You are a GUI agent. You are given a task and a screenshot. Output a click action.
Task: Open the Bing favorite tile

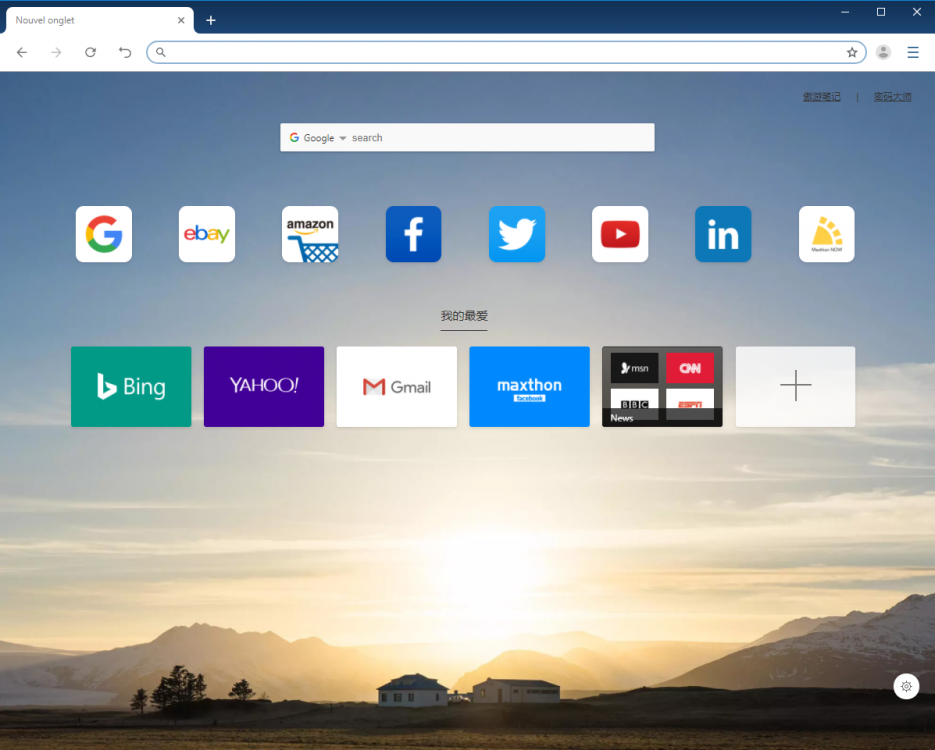point(131,386)
